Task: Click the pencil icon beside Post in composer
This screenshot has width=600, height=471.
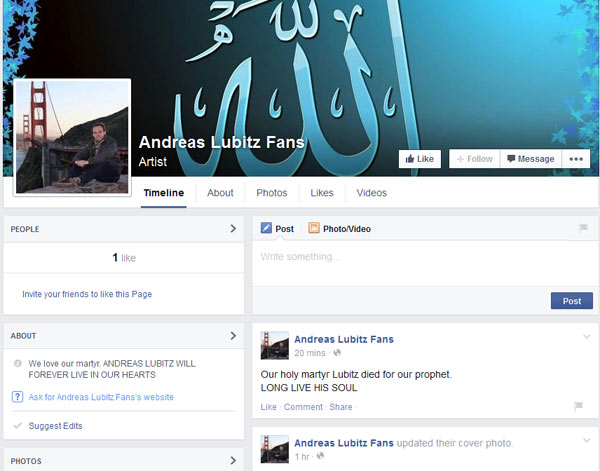Action: (x=266, y=229)
